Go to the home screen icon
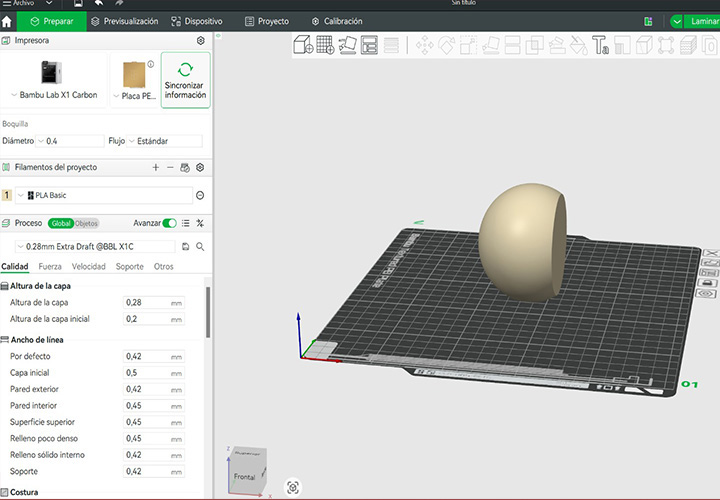The height and width of the screenshot is (500, 720). point(8,21)
